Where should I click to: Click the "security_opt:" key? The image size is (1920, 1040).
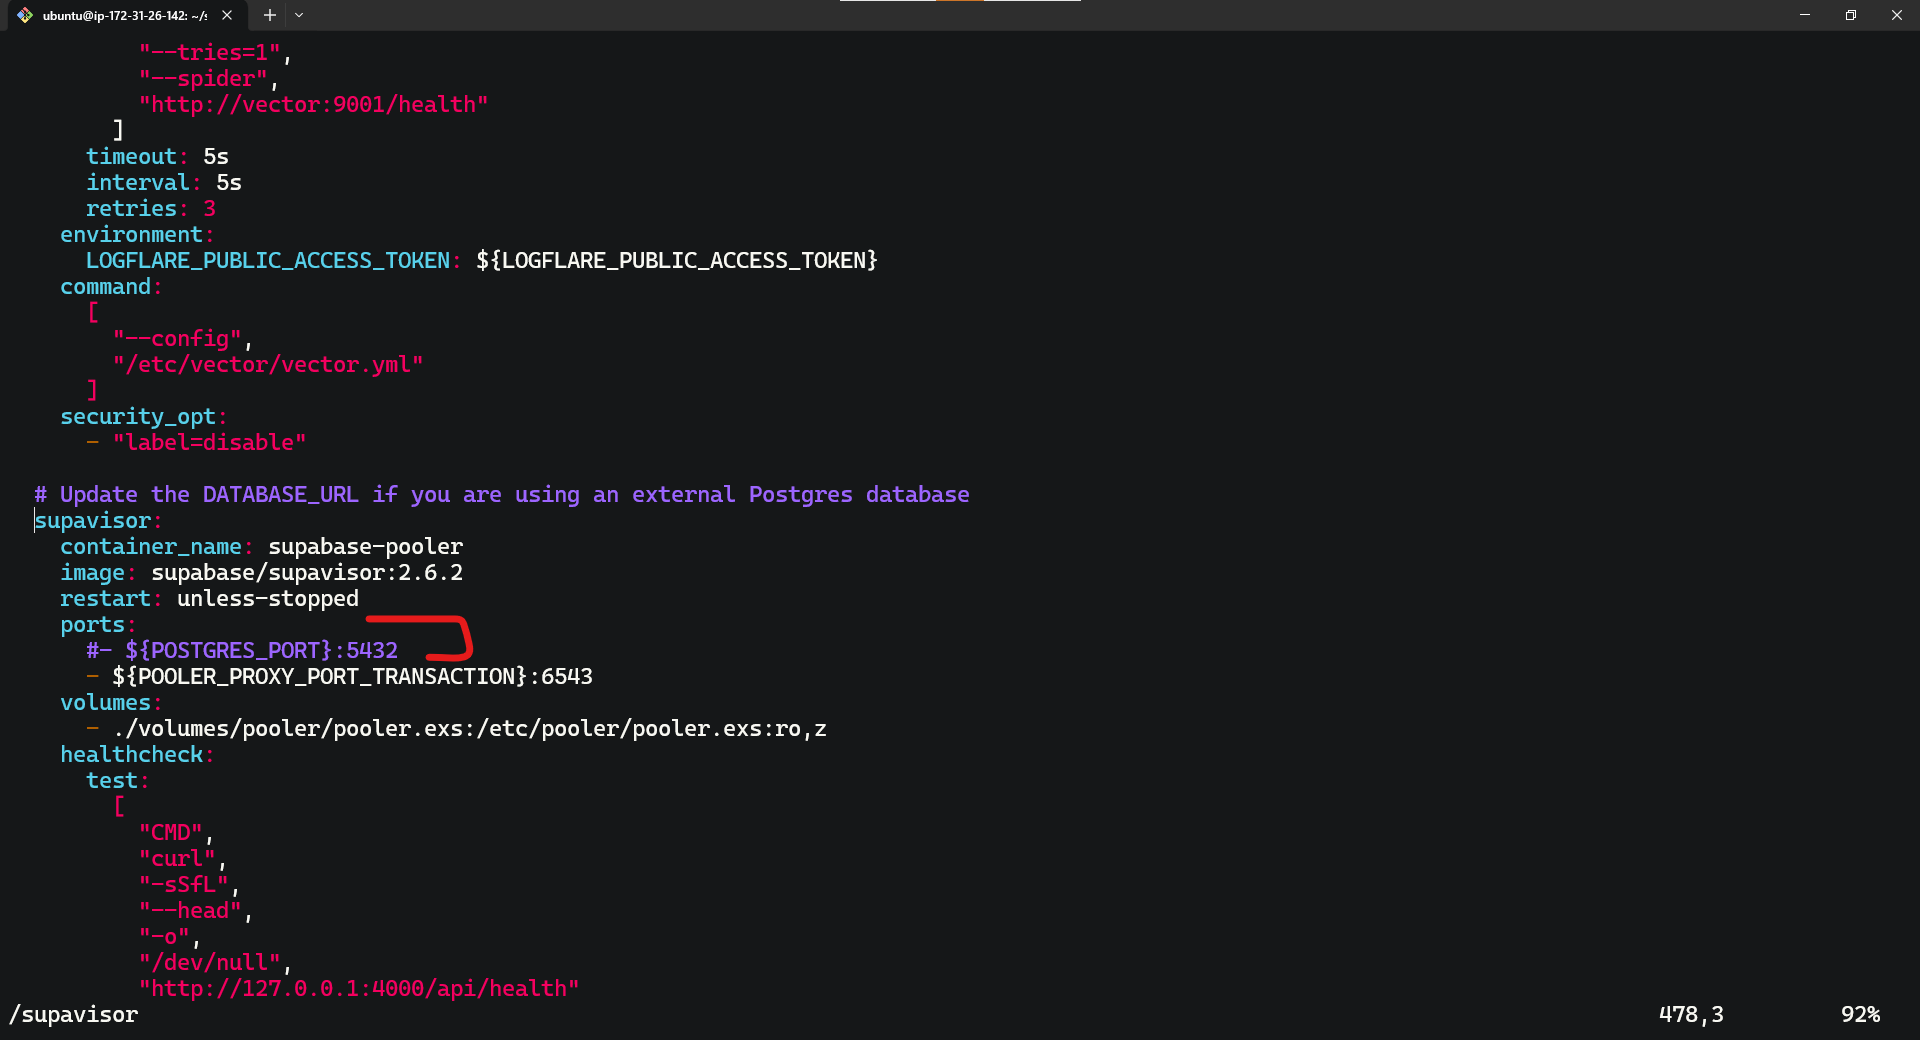(x=144, y=417)
